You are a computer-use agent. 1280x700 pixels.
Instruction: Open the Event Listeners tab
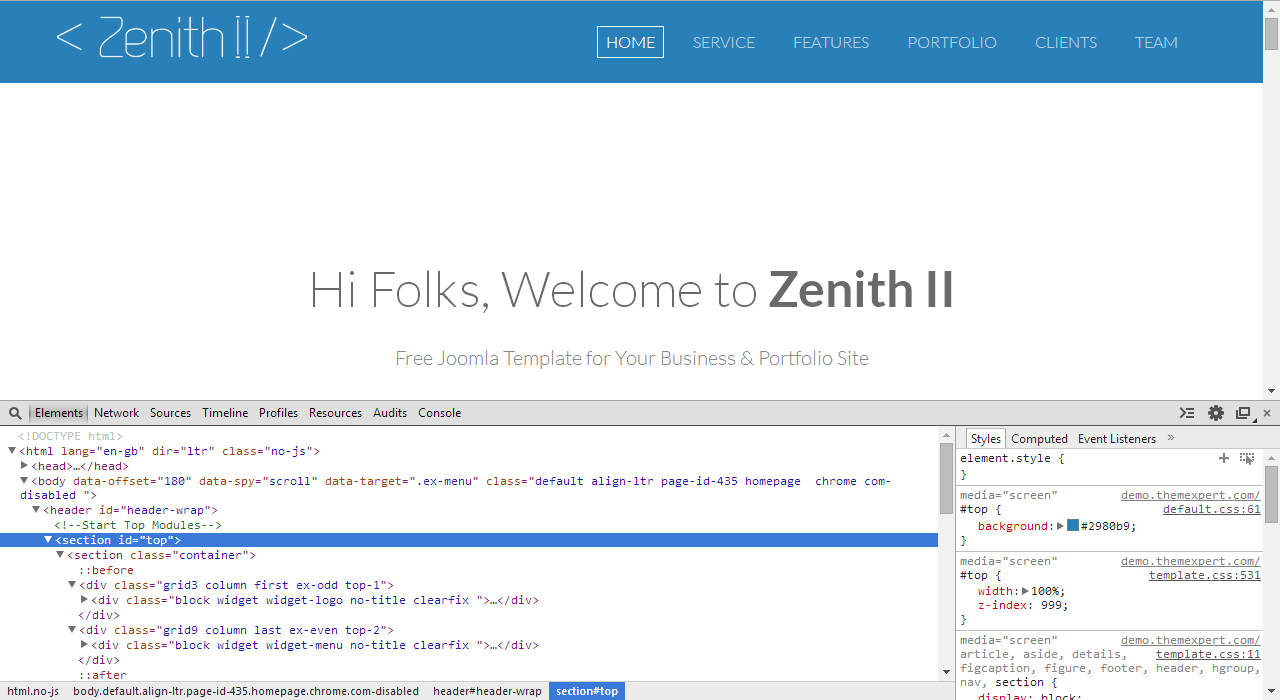coord(1117,439)
